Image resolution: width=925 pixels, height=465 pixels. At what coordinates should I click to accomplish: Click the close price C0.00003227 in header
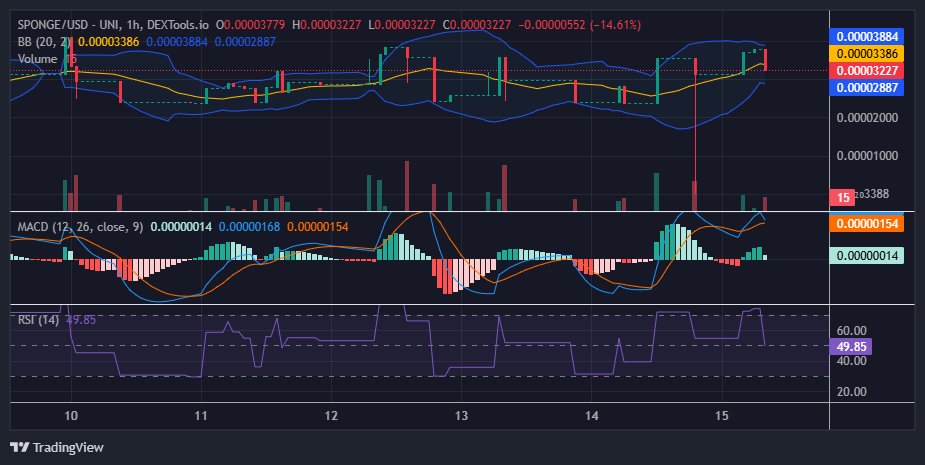click(477, 25)
